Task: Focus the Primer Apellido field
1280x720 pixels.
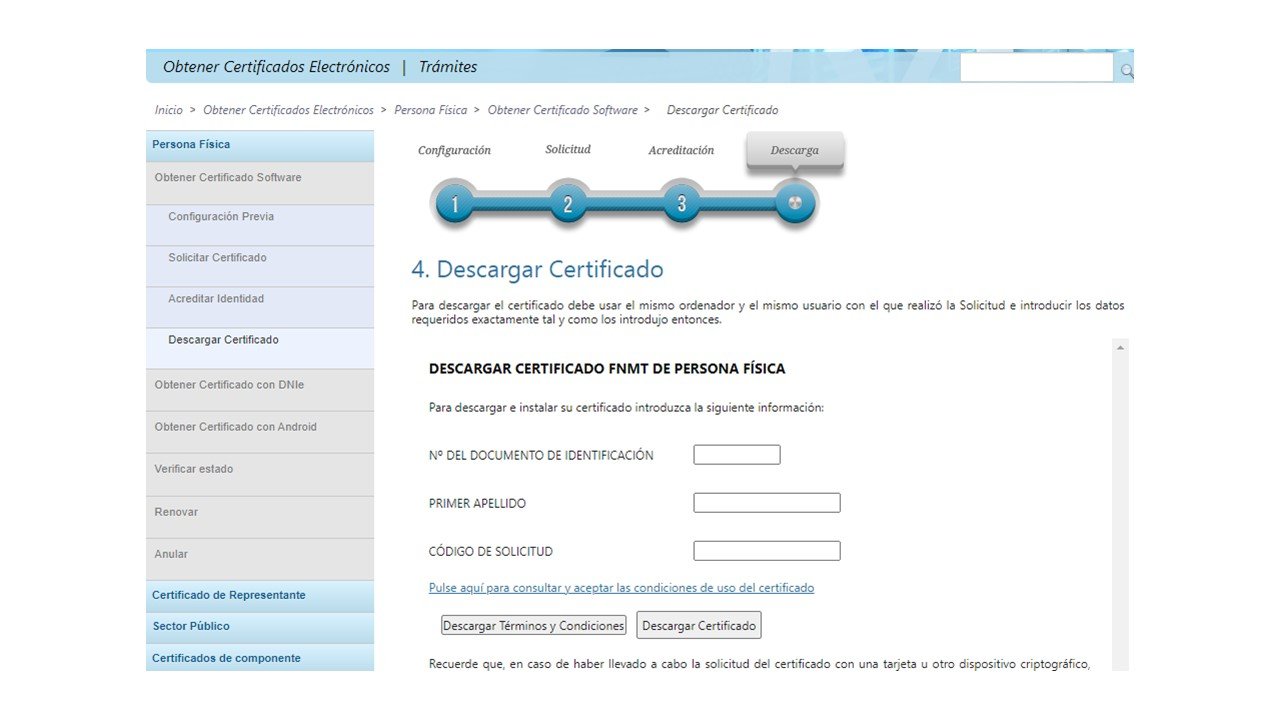Action: 767,503
